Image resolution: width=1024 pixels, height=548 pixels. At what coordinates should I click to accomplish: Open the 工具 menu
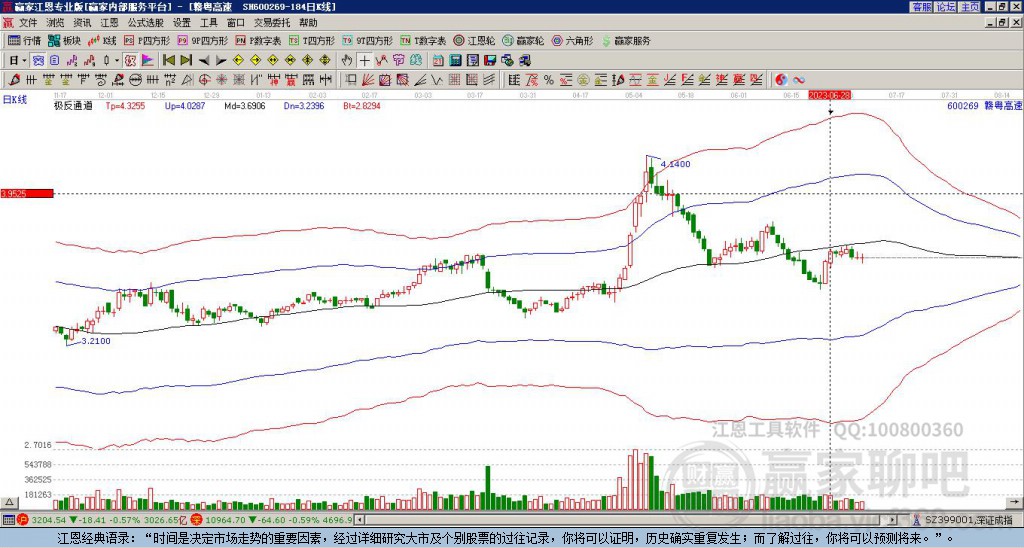208,23
